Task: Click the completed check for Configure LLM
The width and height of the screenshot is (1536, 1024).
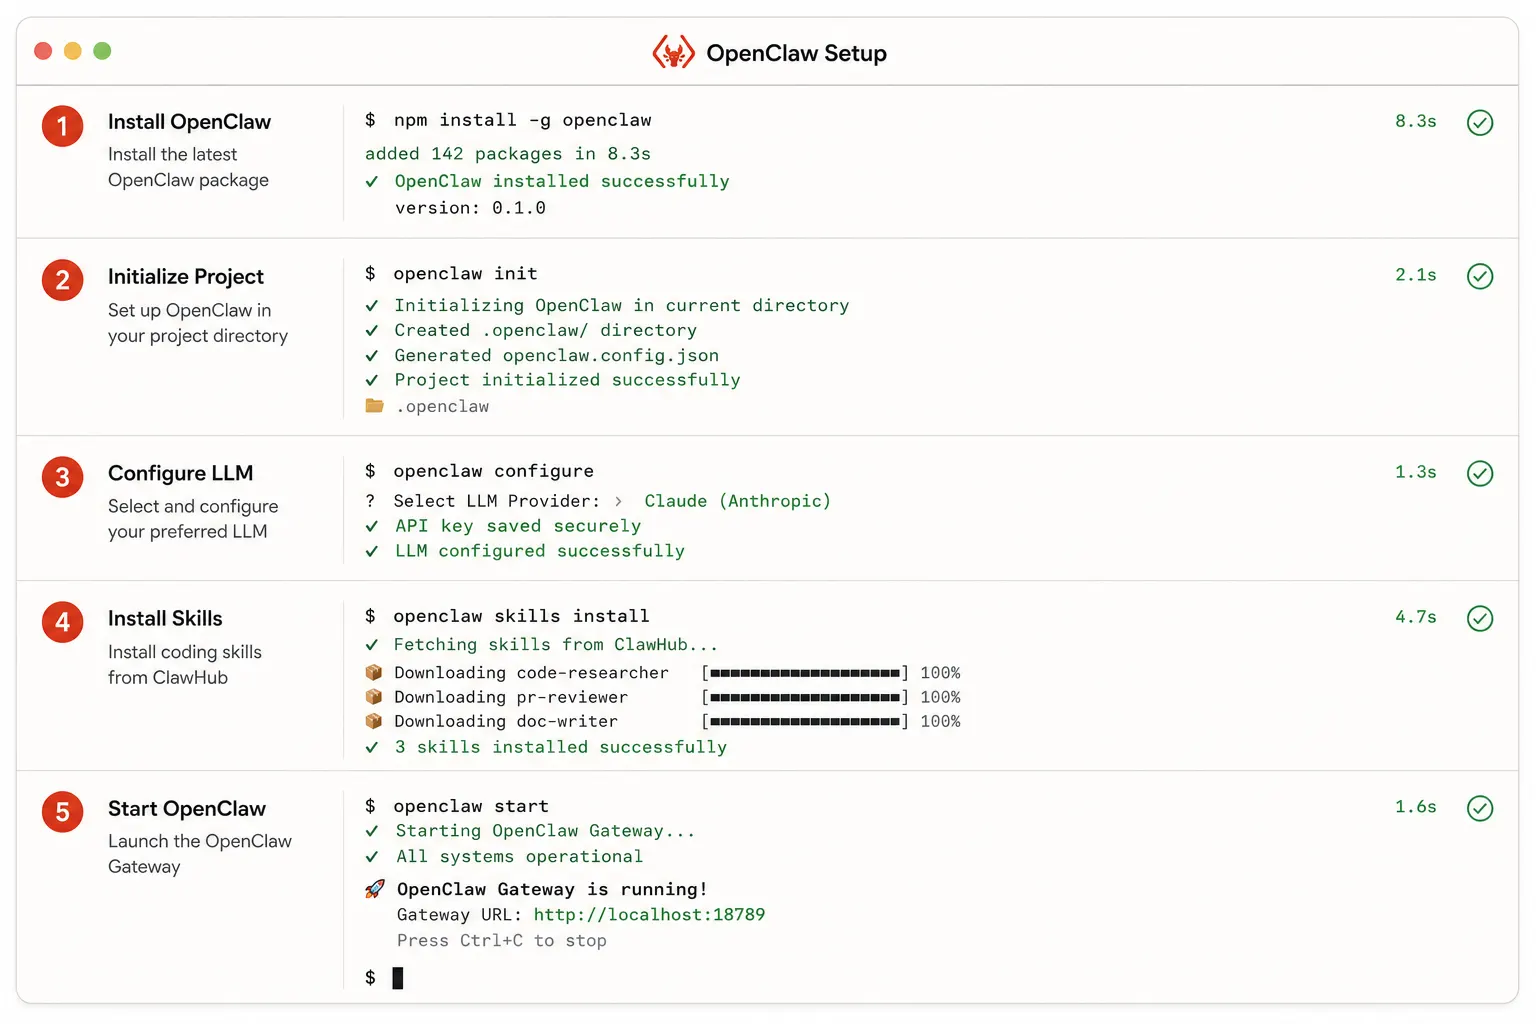Action: [1480, 473]
